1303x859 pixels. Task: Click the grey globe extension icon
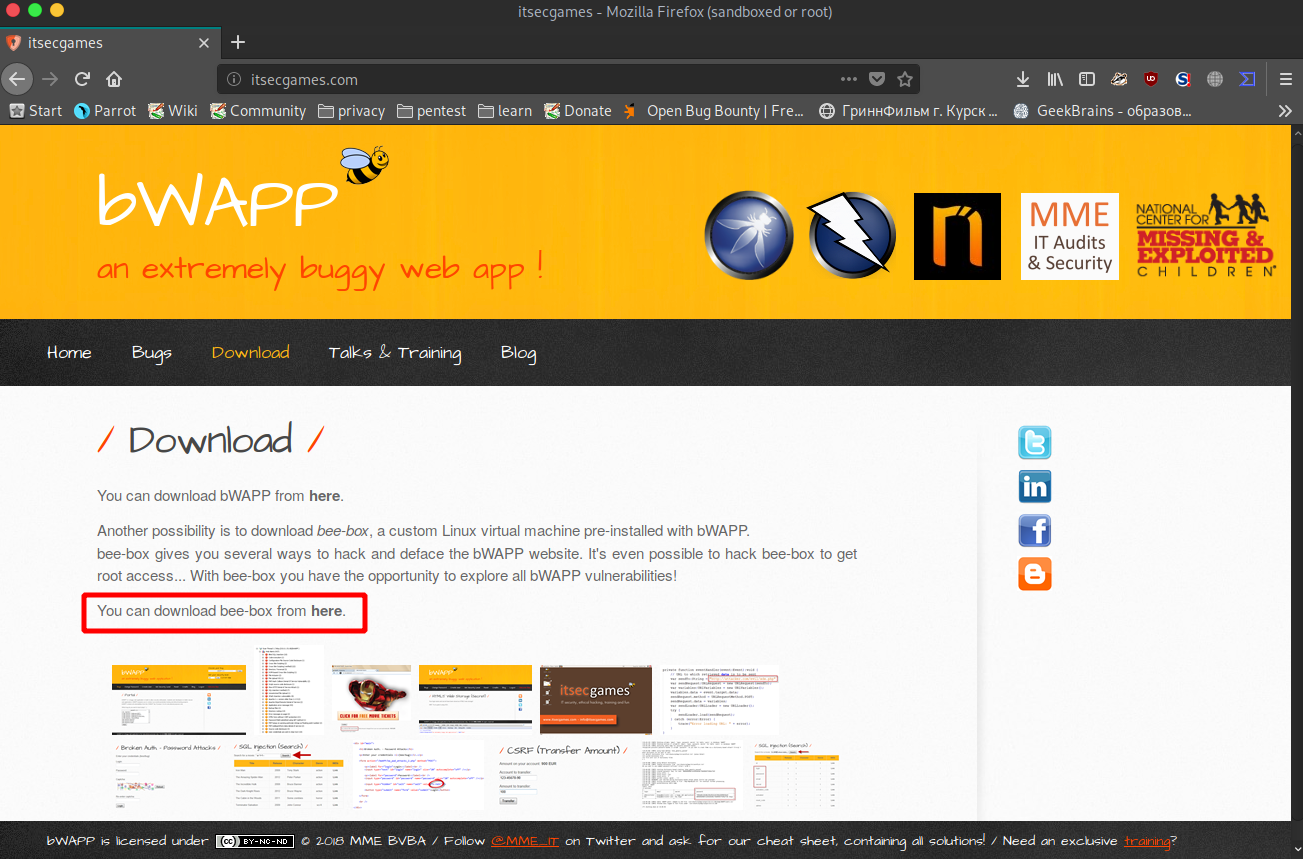pos(1215,79)
